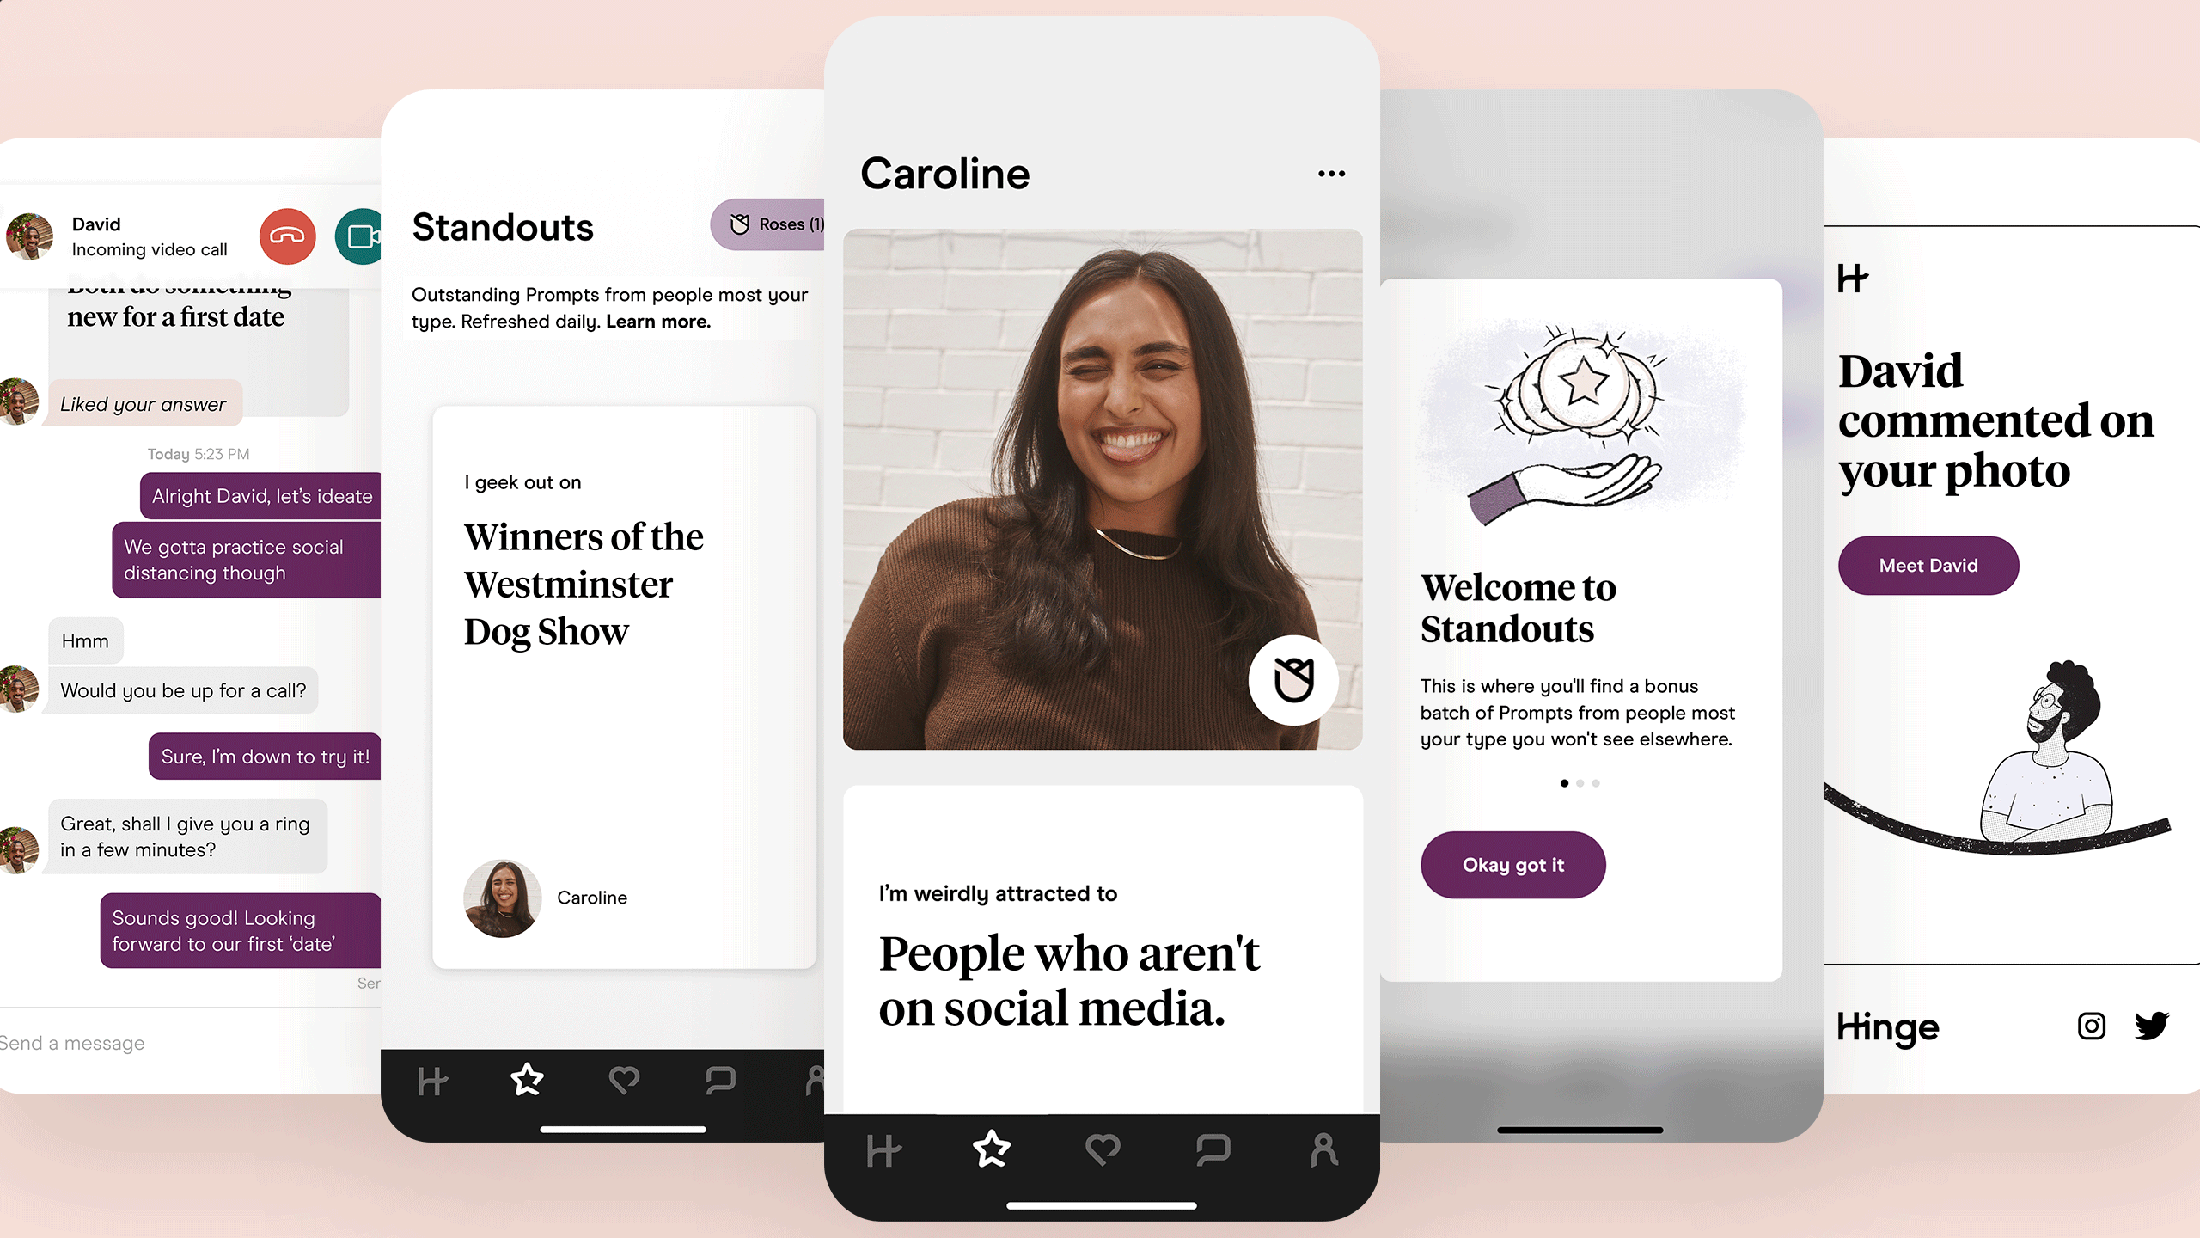Click the Roses counter toggle button
Viewport: 2200px width, 1238px height.
772,224
